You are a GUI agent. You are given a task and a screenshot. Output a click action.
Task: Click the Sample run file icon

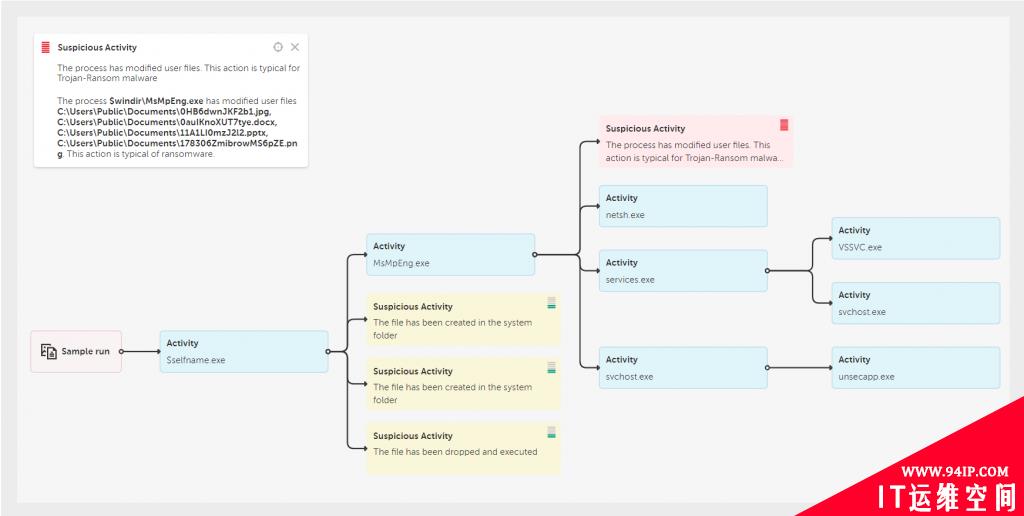(x=48, y=351)
